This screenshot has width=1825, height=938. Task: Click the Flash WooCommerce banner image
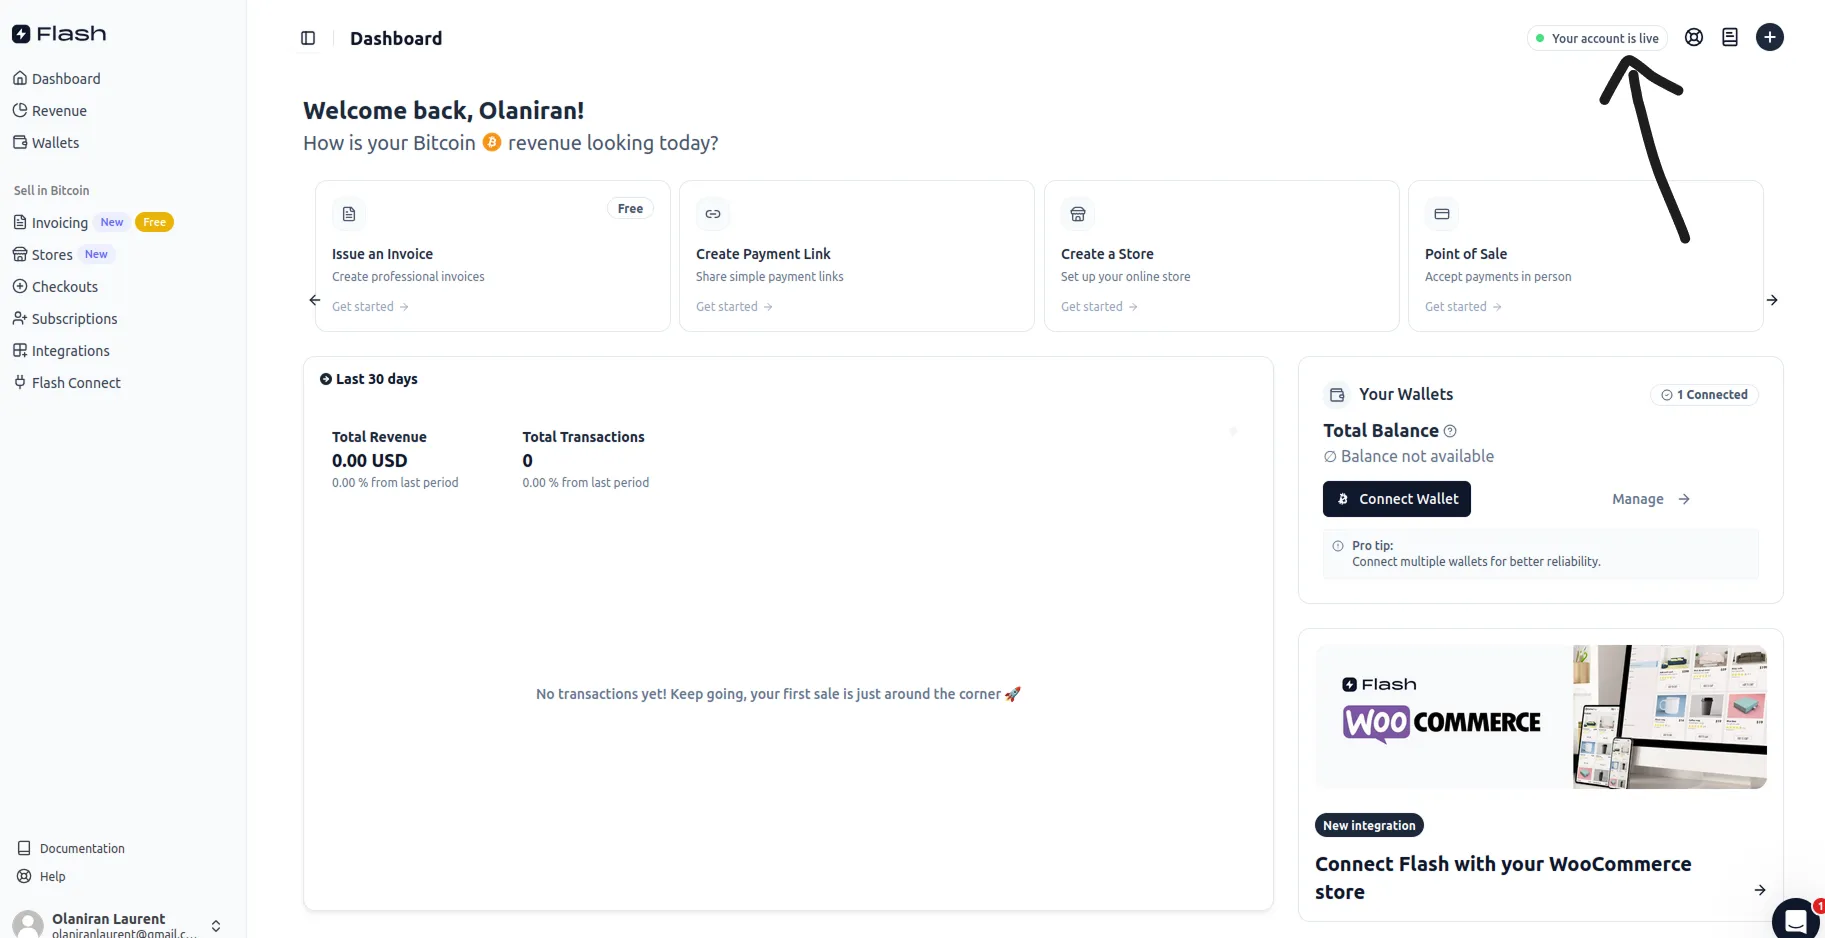tap(1540, 716)
